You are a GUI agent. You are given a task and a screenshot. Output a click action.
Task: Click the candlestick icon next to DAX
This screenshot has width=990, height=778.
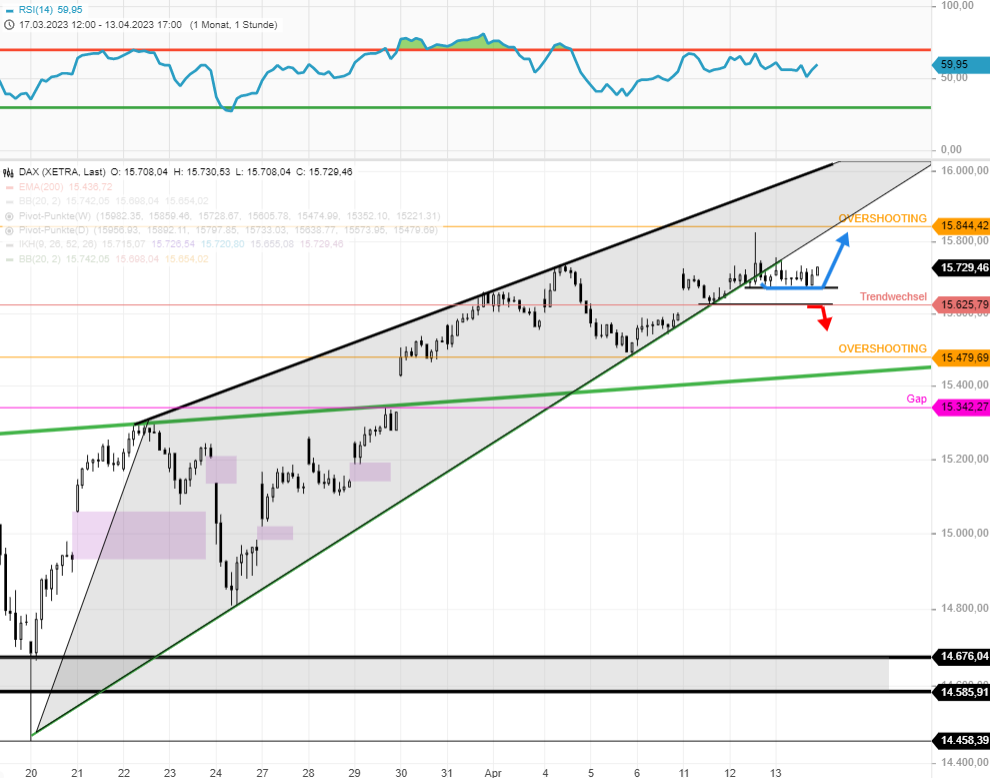click(9, 172)
